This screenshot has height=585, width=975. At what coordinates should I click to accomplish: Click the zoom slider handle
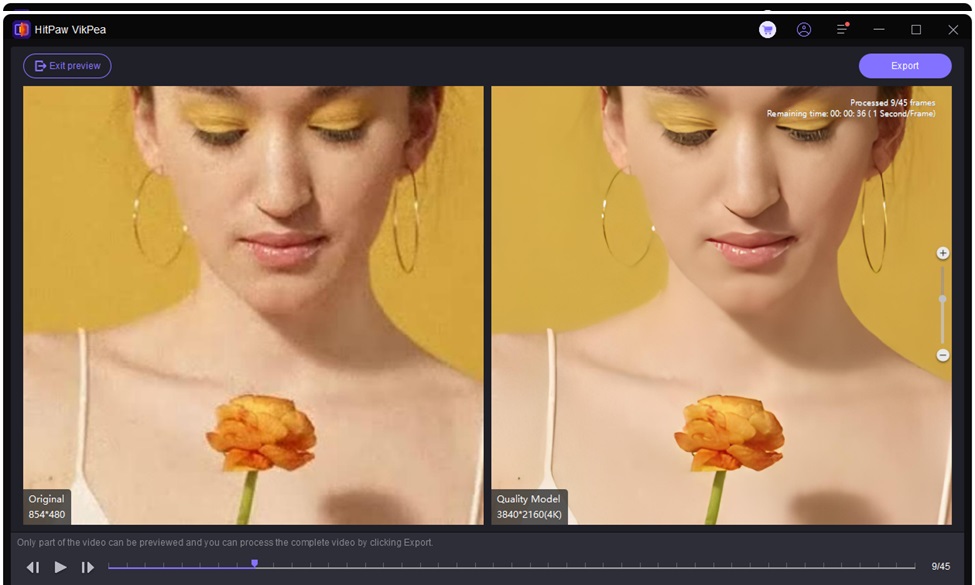(x=942, y=299)
